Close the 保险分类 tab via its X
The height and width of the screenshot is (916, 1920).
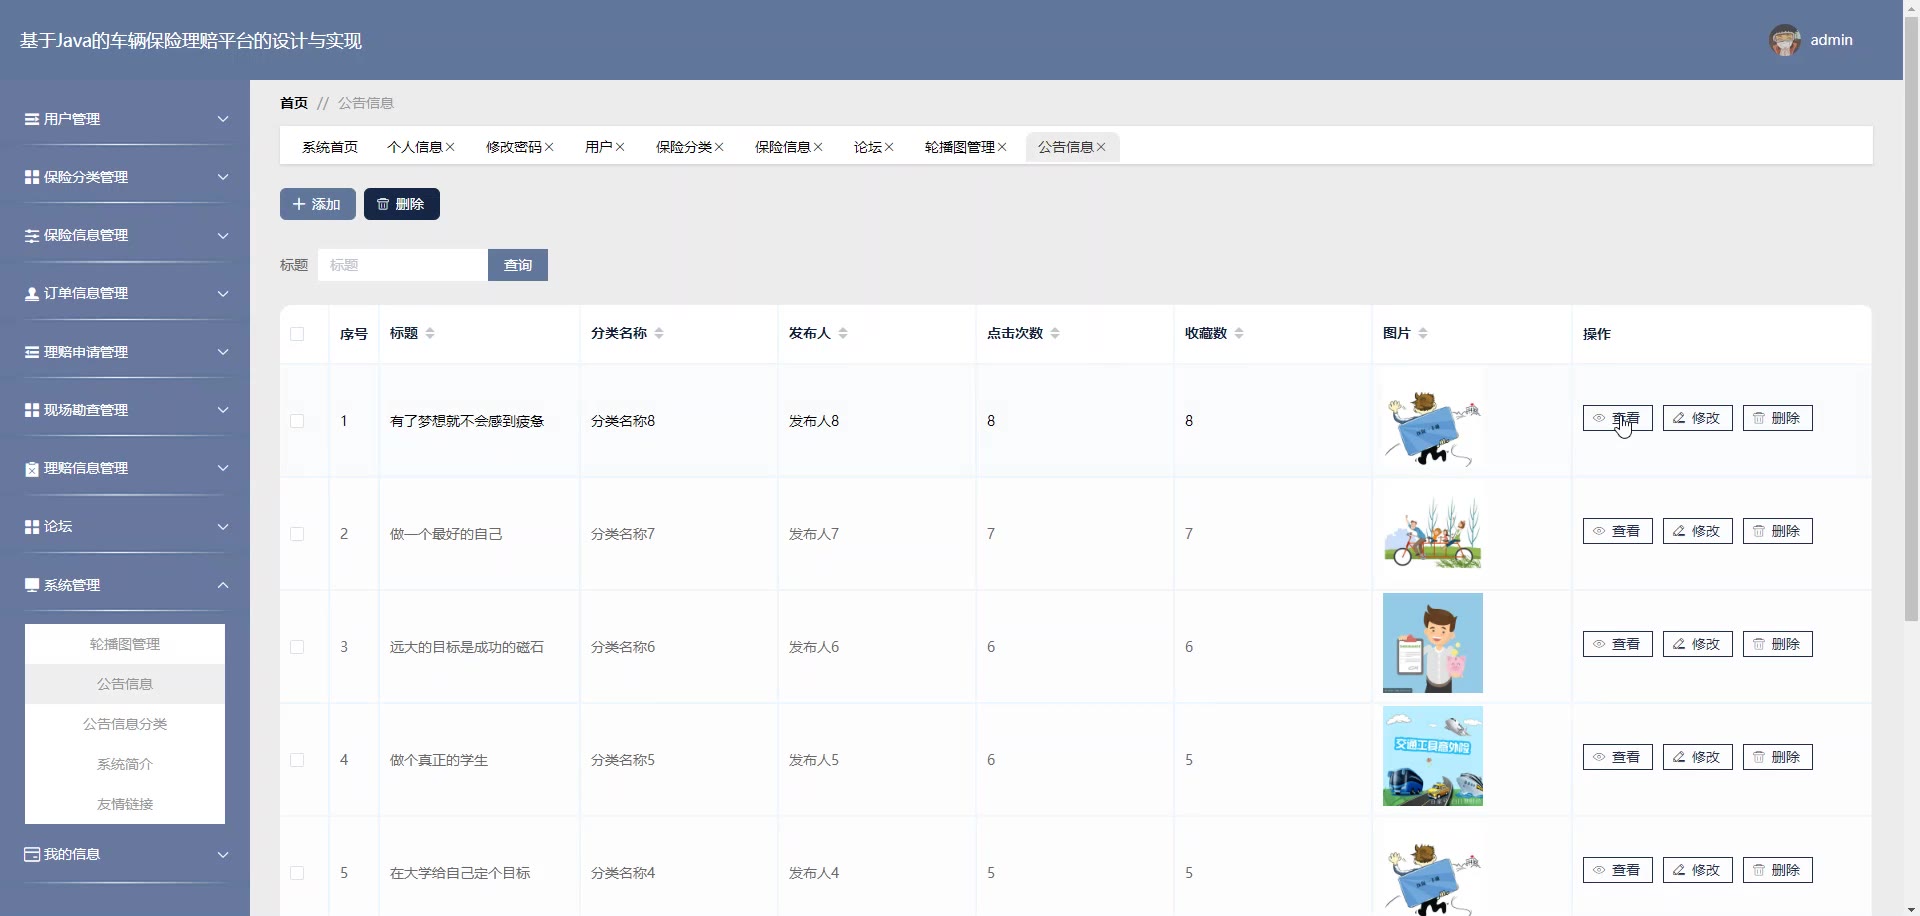[719, 147]
